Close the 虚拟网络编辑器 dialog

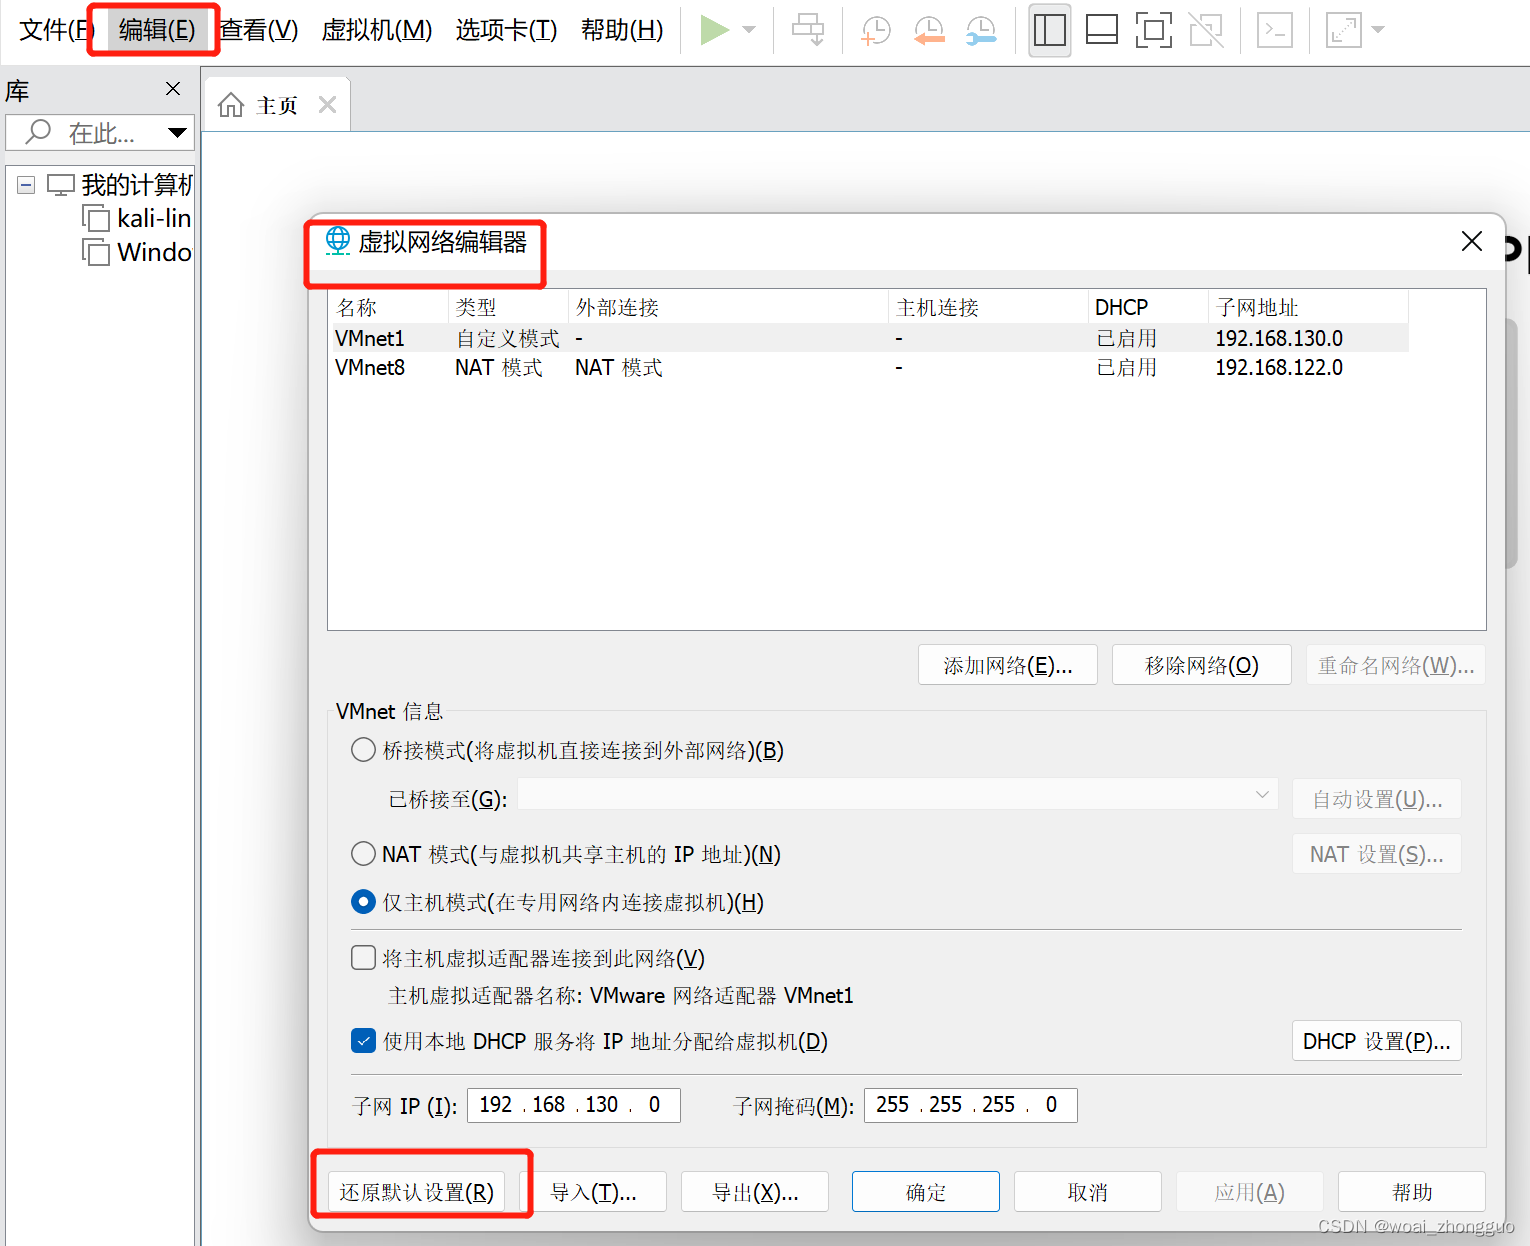coord(1471,241)
